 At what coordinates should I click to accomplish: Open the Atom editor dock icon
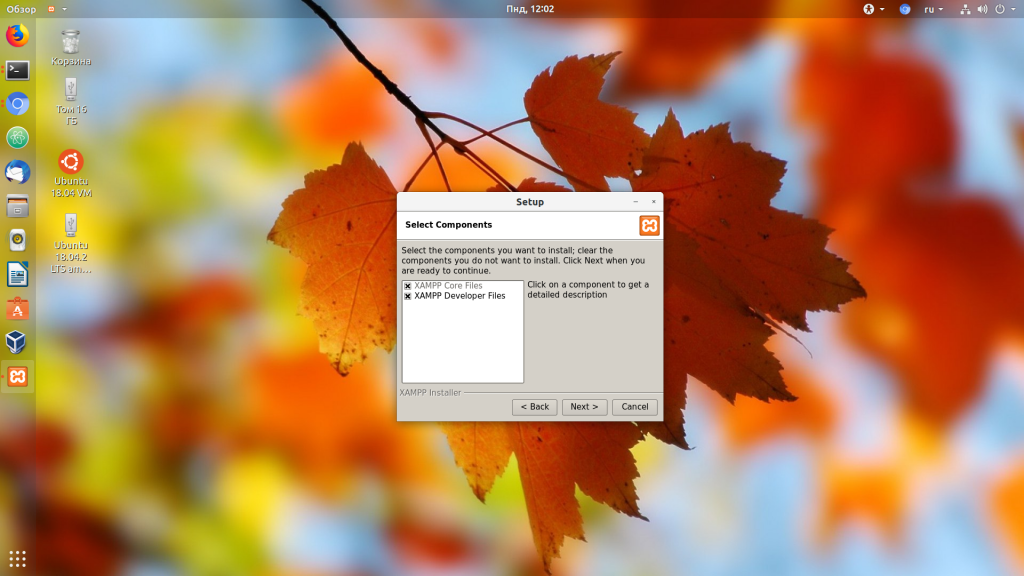point(18,138)
